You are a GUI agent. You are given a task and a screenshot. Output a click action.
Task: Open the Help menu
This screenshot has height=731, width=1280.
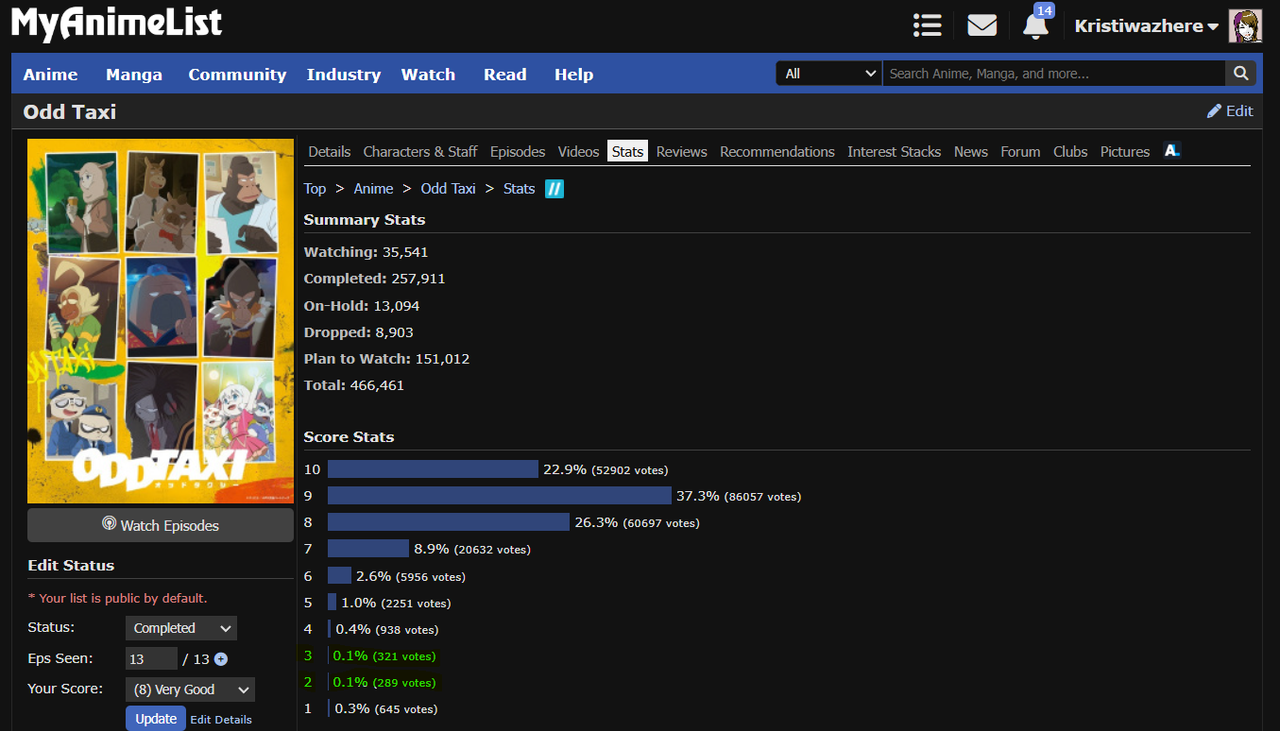click(x=574, y=74)
